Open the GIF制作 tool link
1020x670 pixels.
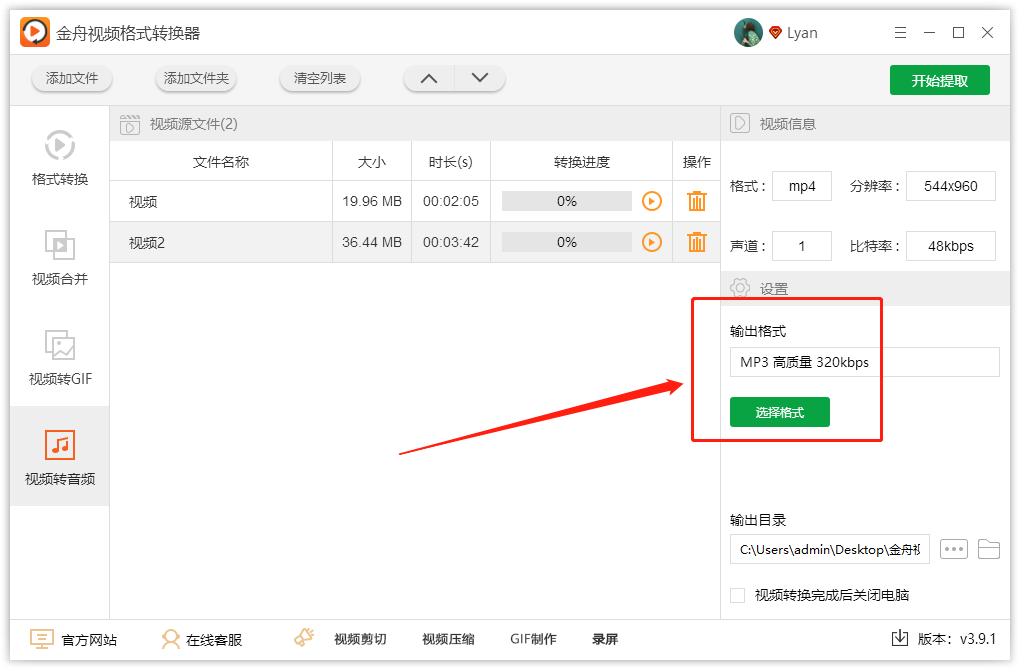[533, 639]
